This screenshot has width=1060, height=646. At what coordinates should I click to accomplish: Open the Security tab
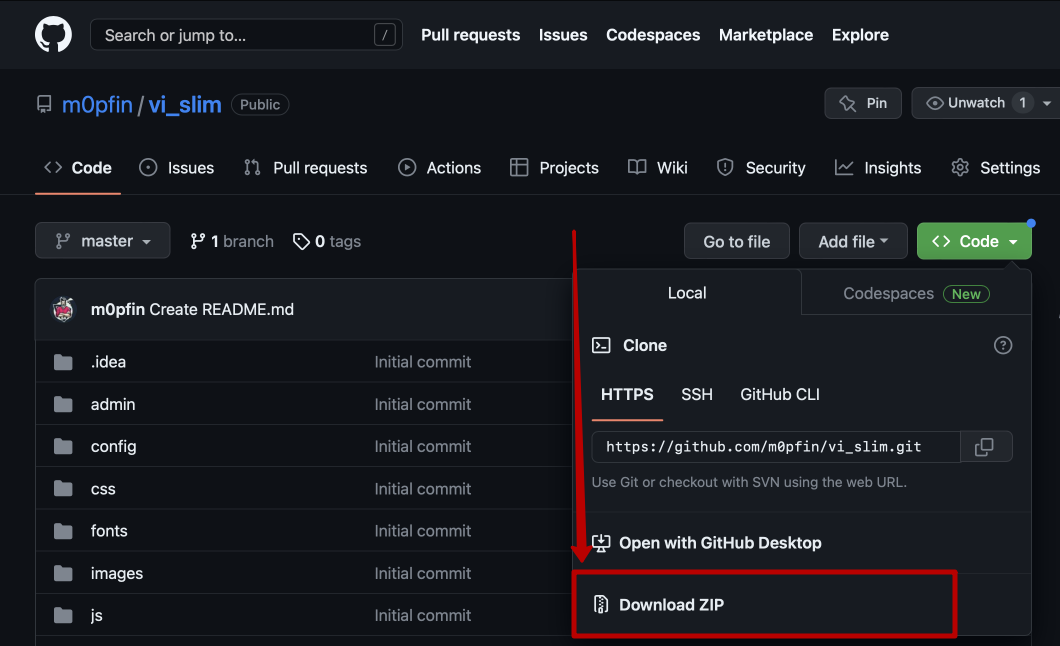click(x=761, y=168)
